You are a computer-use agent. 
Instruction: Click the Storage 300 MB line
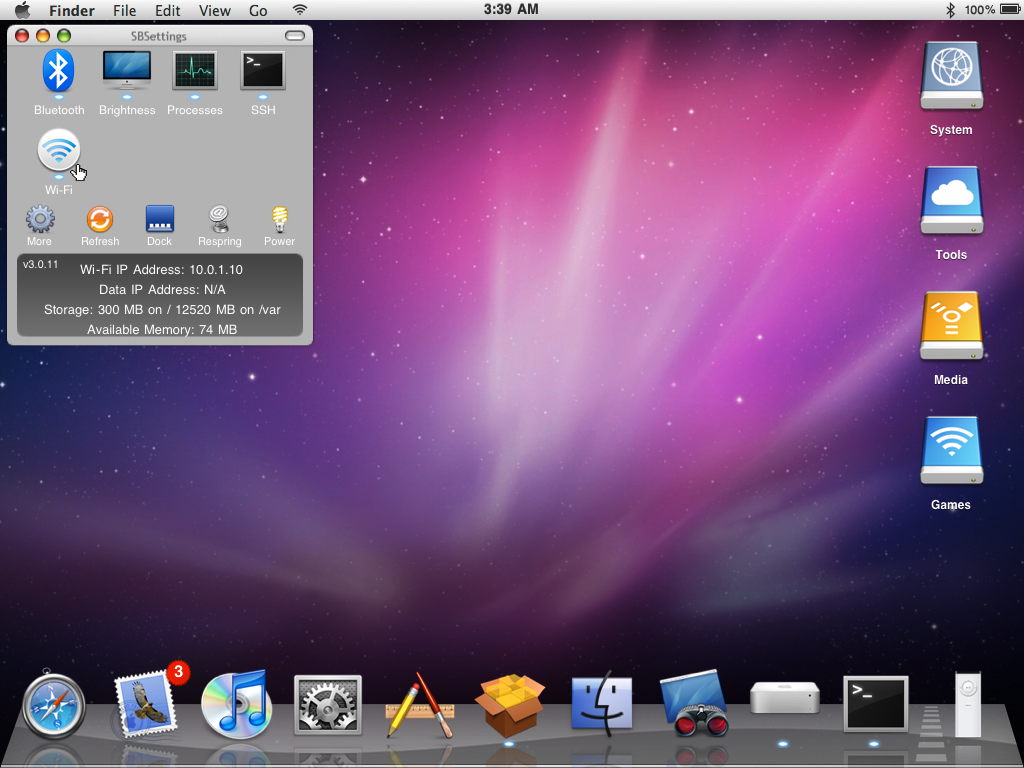[x=162, y=310]
